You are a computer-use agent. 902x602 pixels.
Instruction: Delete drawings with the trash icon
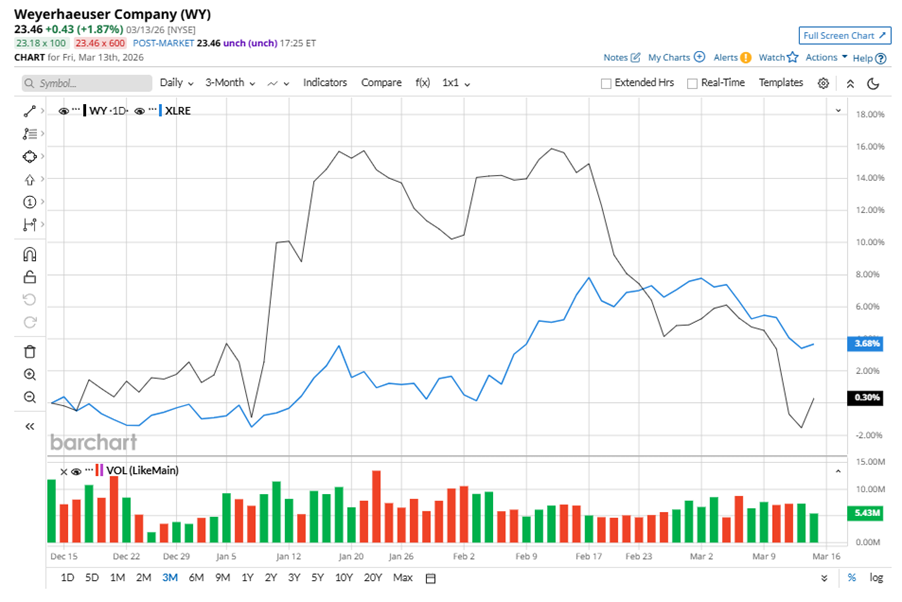[x=30, y=352]
